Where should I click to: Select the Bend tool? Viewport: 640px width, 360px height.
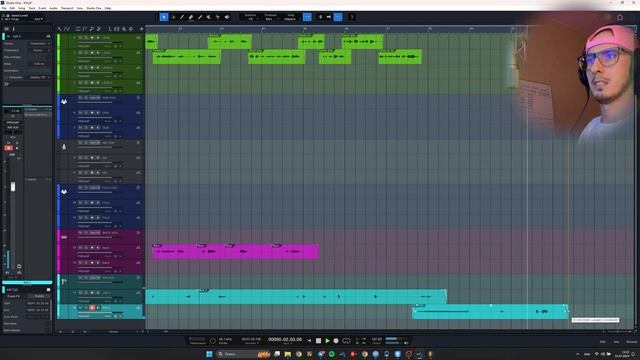tap(218, 17)
